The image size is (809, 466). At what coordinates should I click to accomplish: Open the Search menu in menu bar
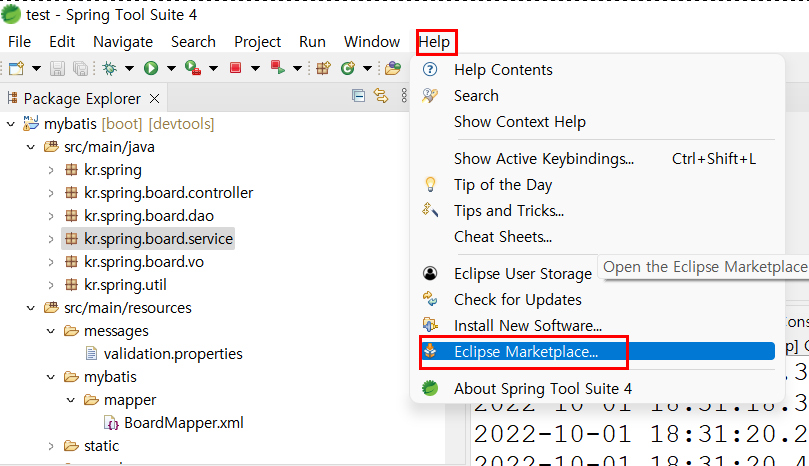pyautogui.click(x=193, y=42)
